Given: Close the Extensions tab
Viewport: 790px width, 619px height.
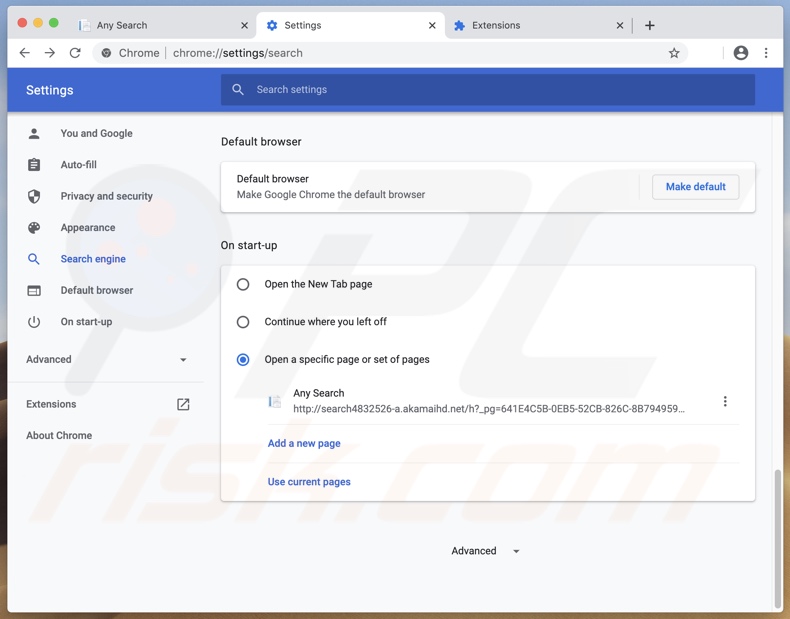Looking at the screenshot, I should tap(620, 25).
